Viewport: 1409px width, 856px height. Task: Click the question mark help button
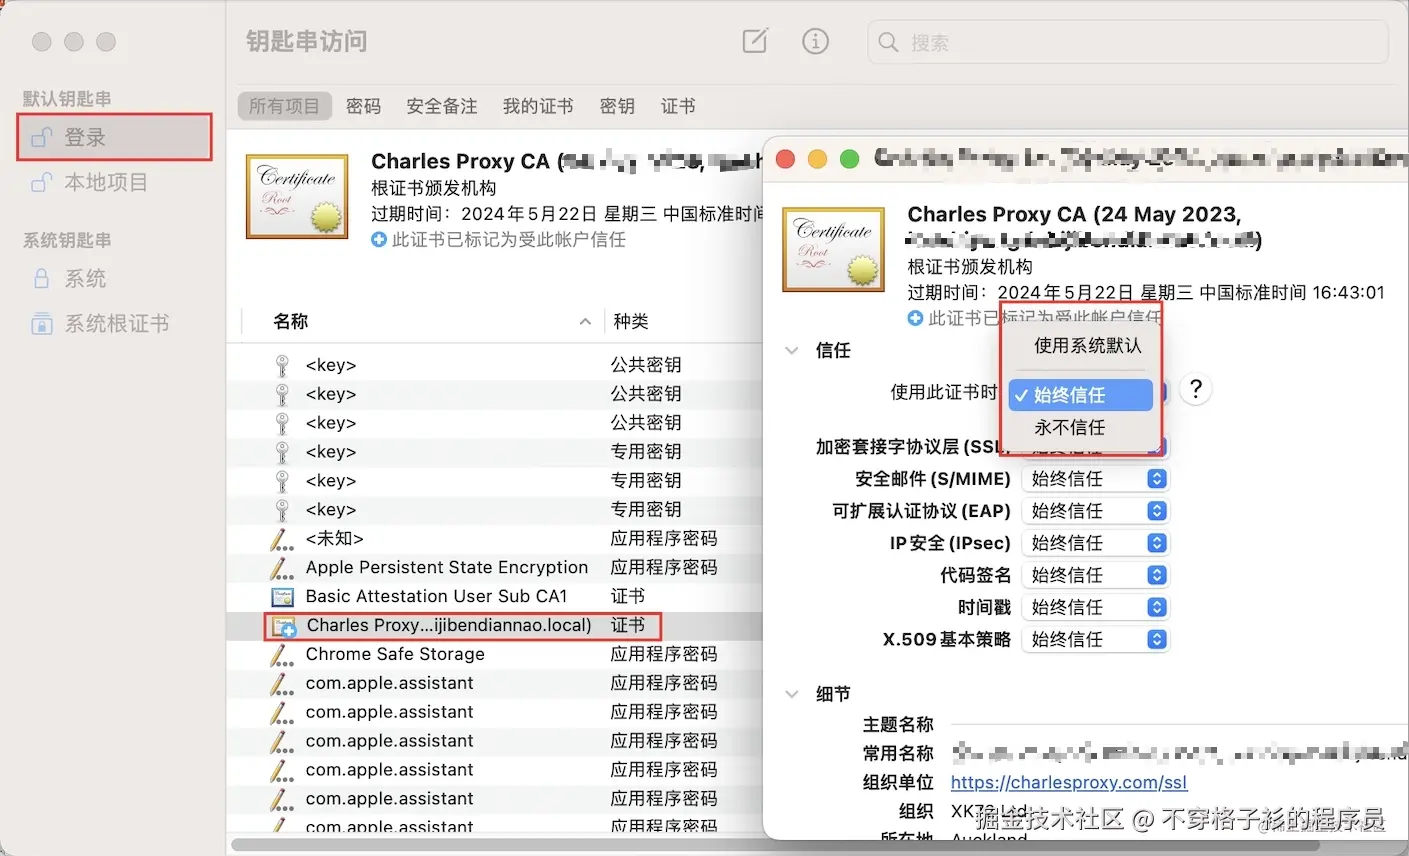point(1196,389)
